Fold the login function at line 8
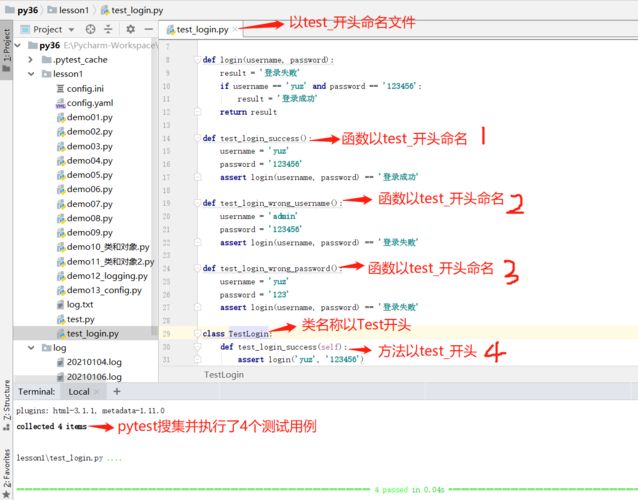 tap(197, 60)
